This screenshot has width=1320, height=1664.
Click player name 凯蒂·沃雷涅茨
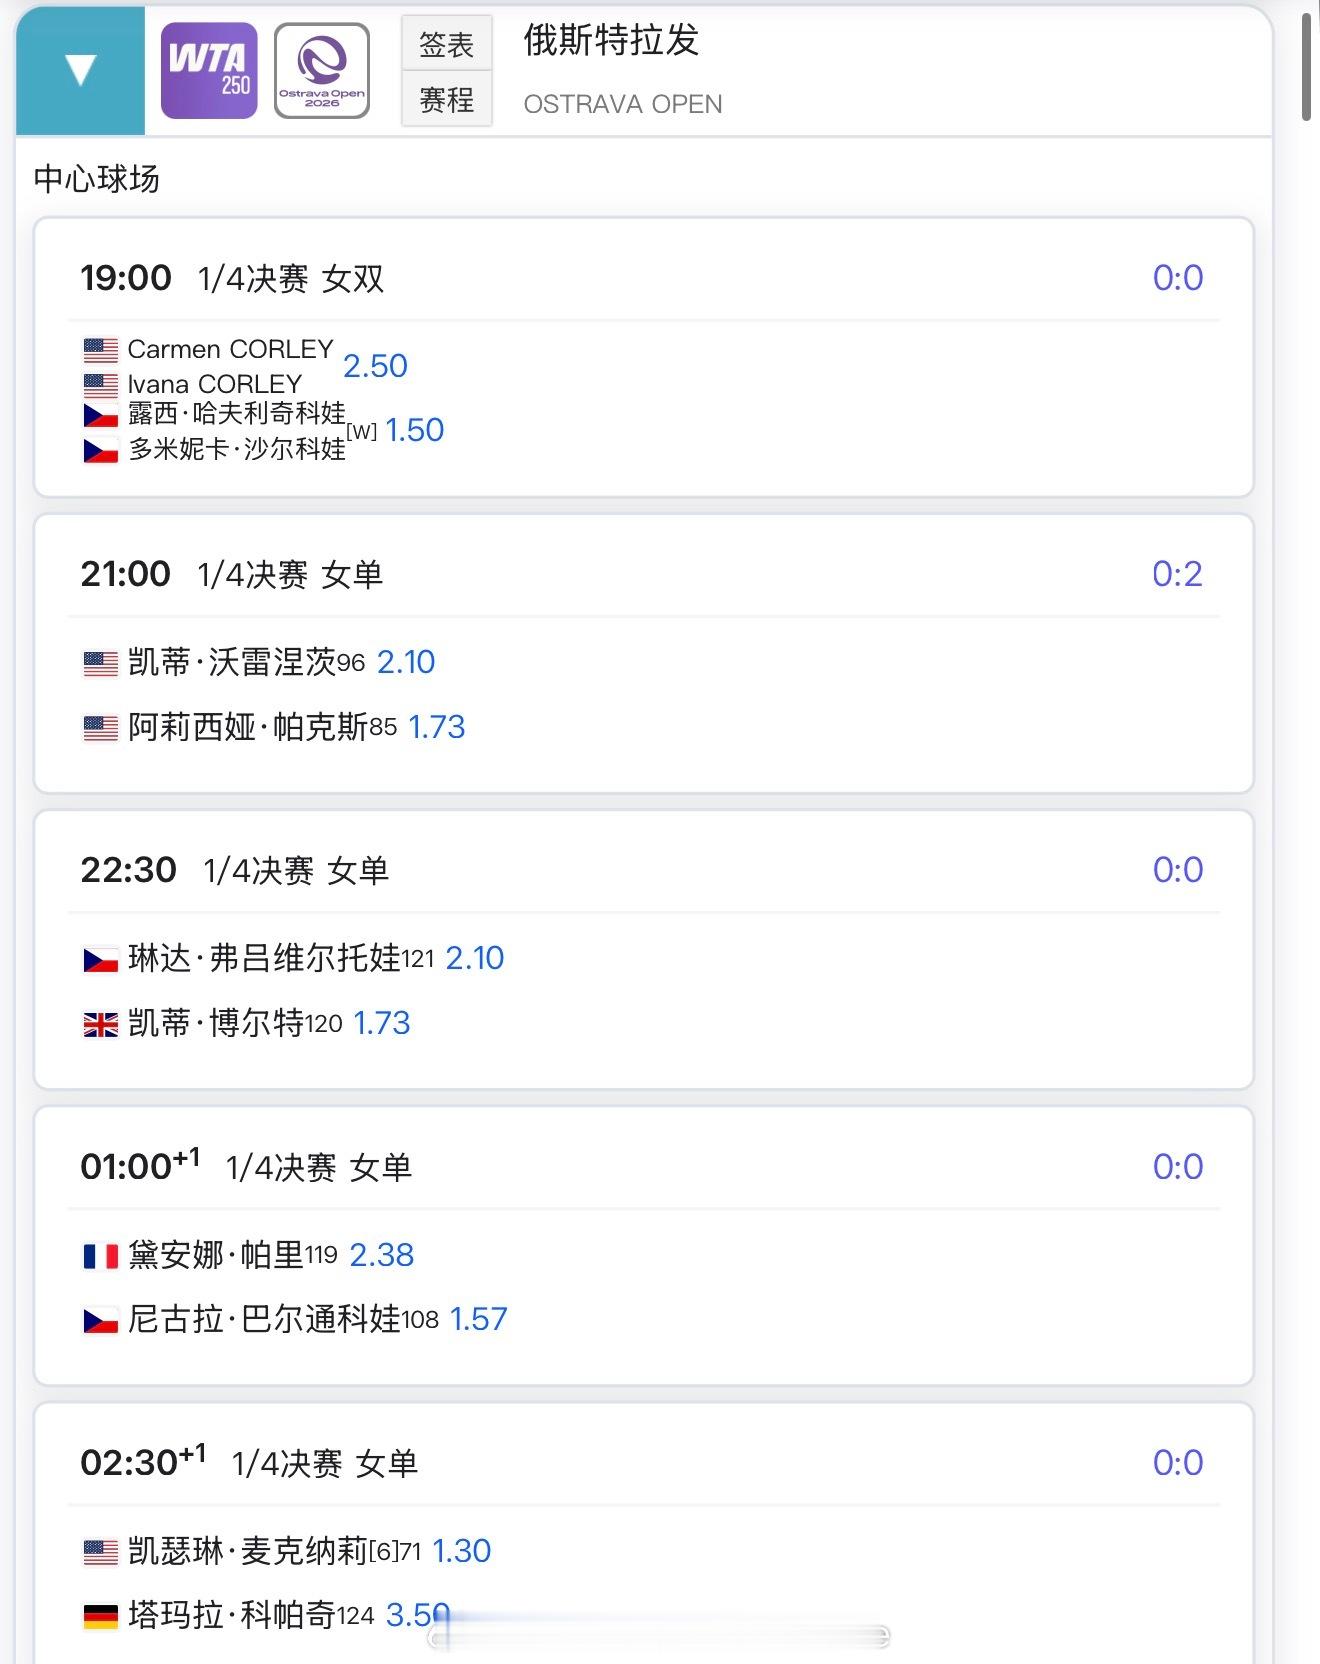click(232, 662)
